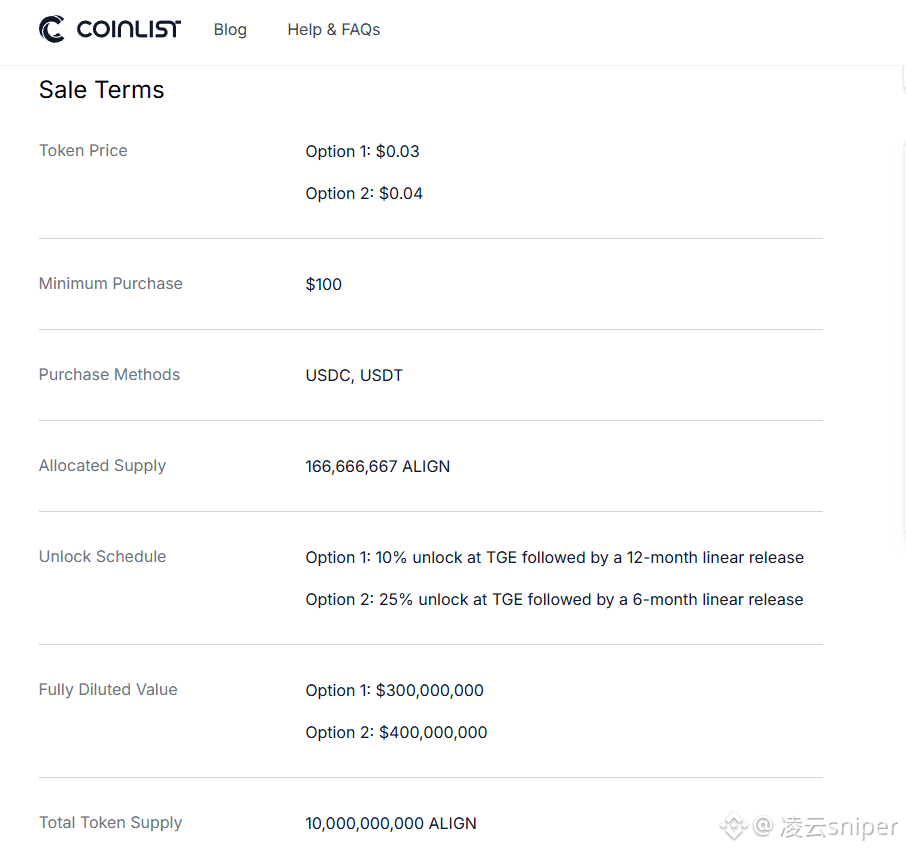Open the Blog page
Viewport: 906px width, 852px height.
pos(230,29)
